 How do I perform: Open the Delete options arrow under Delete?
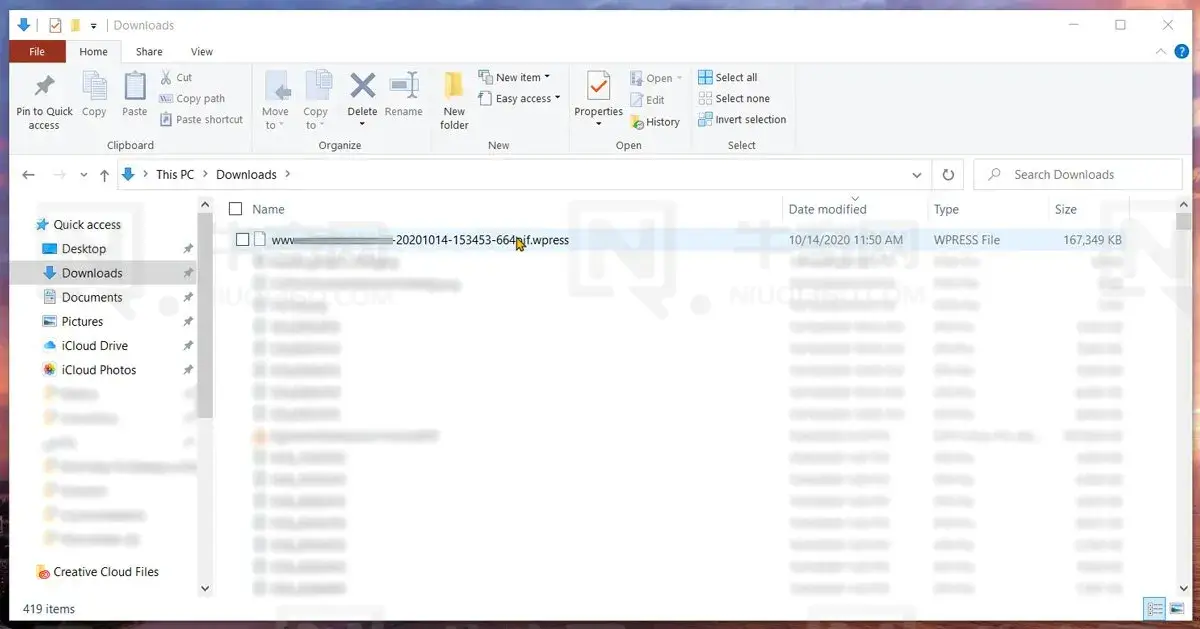tap(362, 125)
